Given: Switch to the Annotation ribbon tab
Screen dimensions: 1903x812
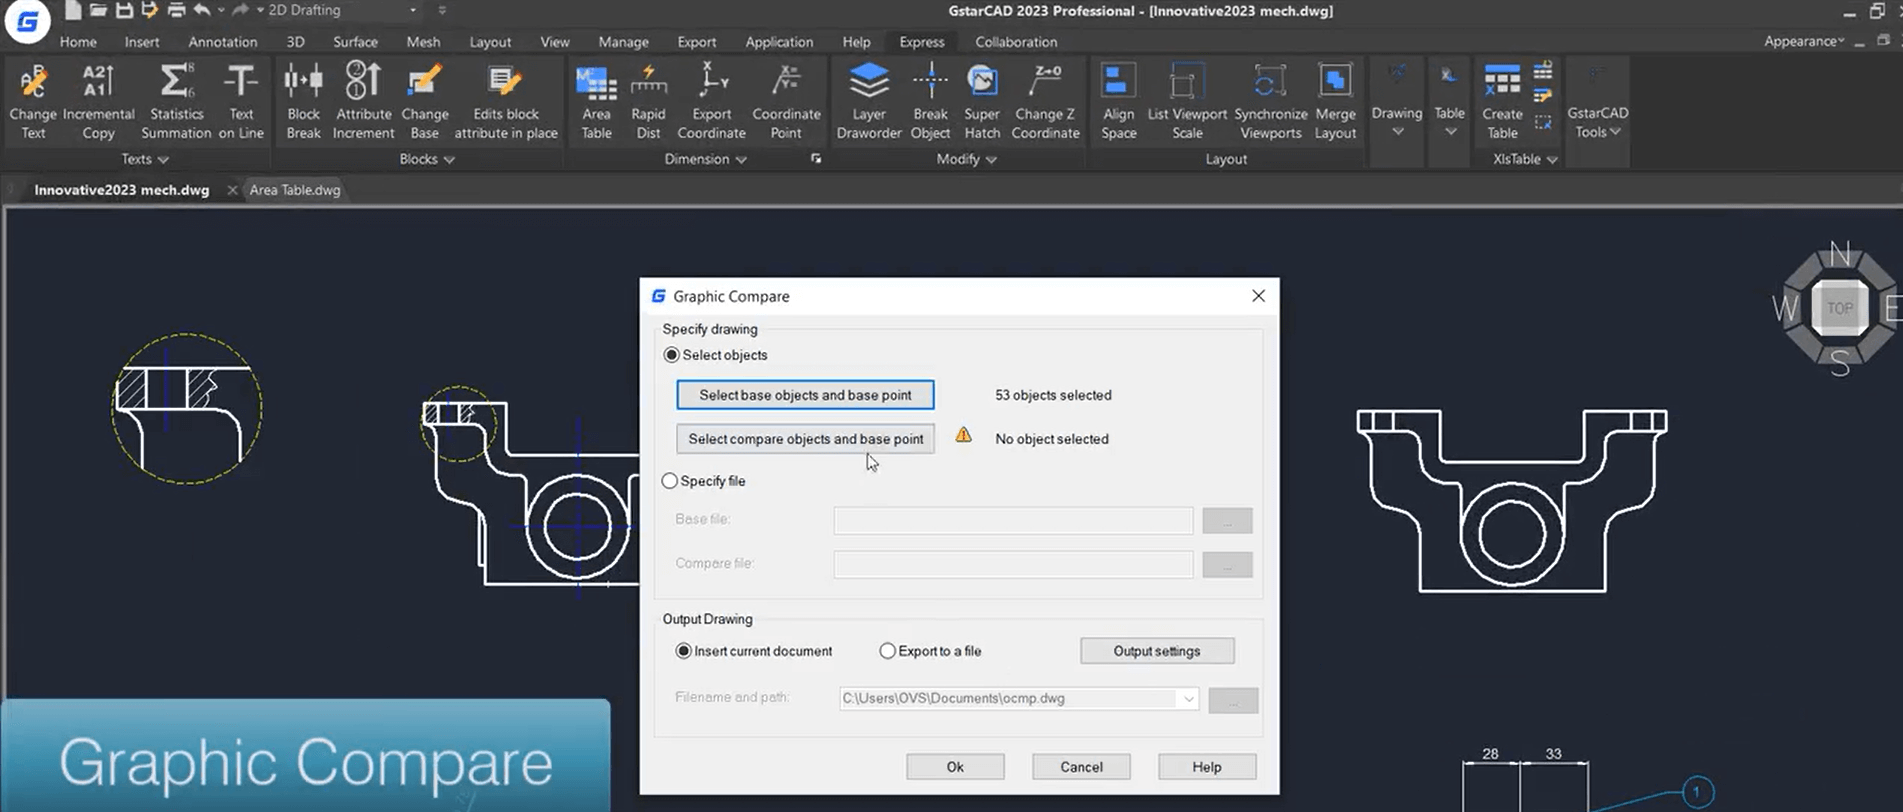Looking at the screenshot, I should (223, 42).
